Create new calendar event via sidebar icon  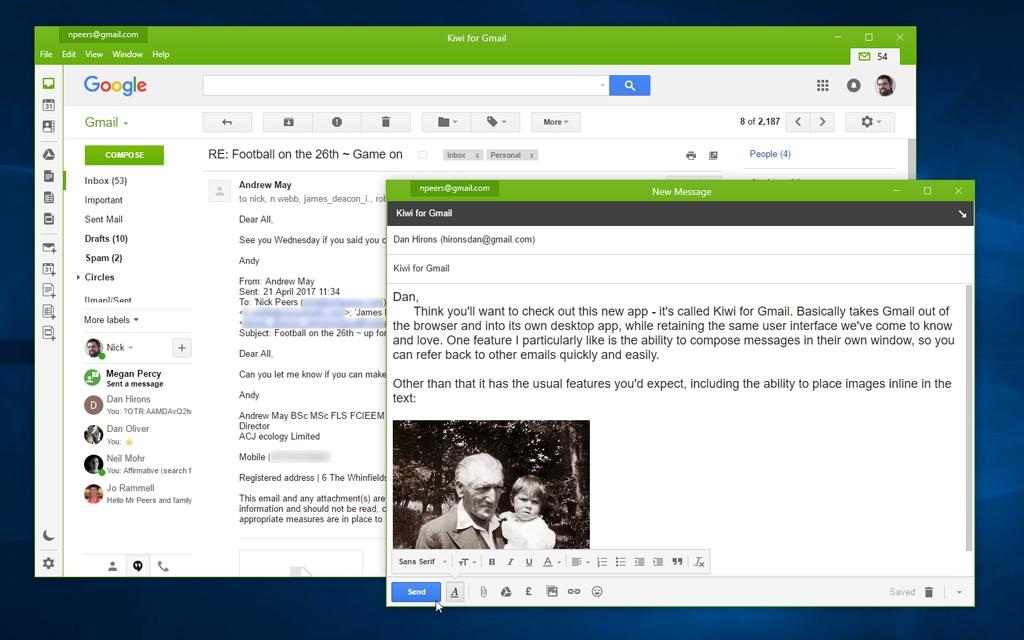[49, 268]
